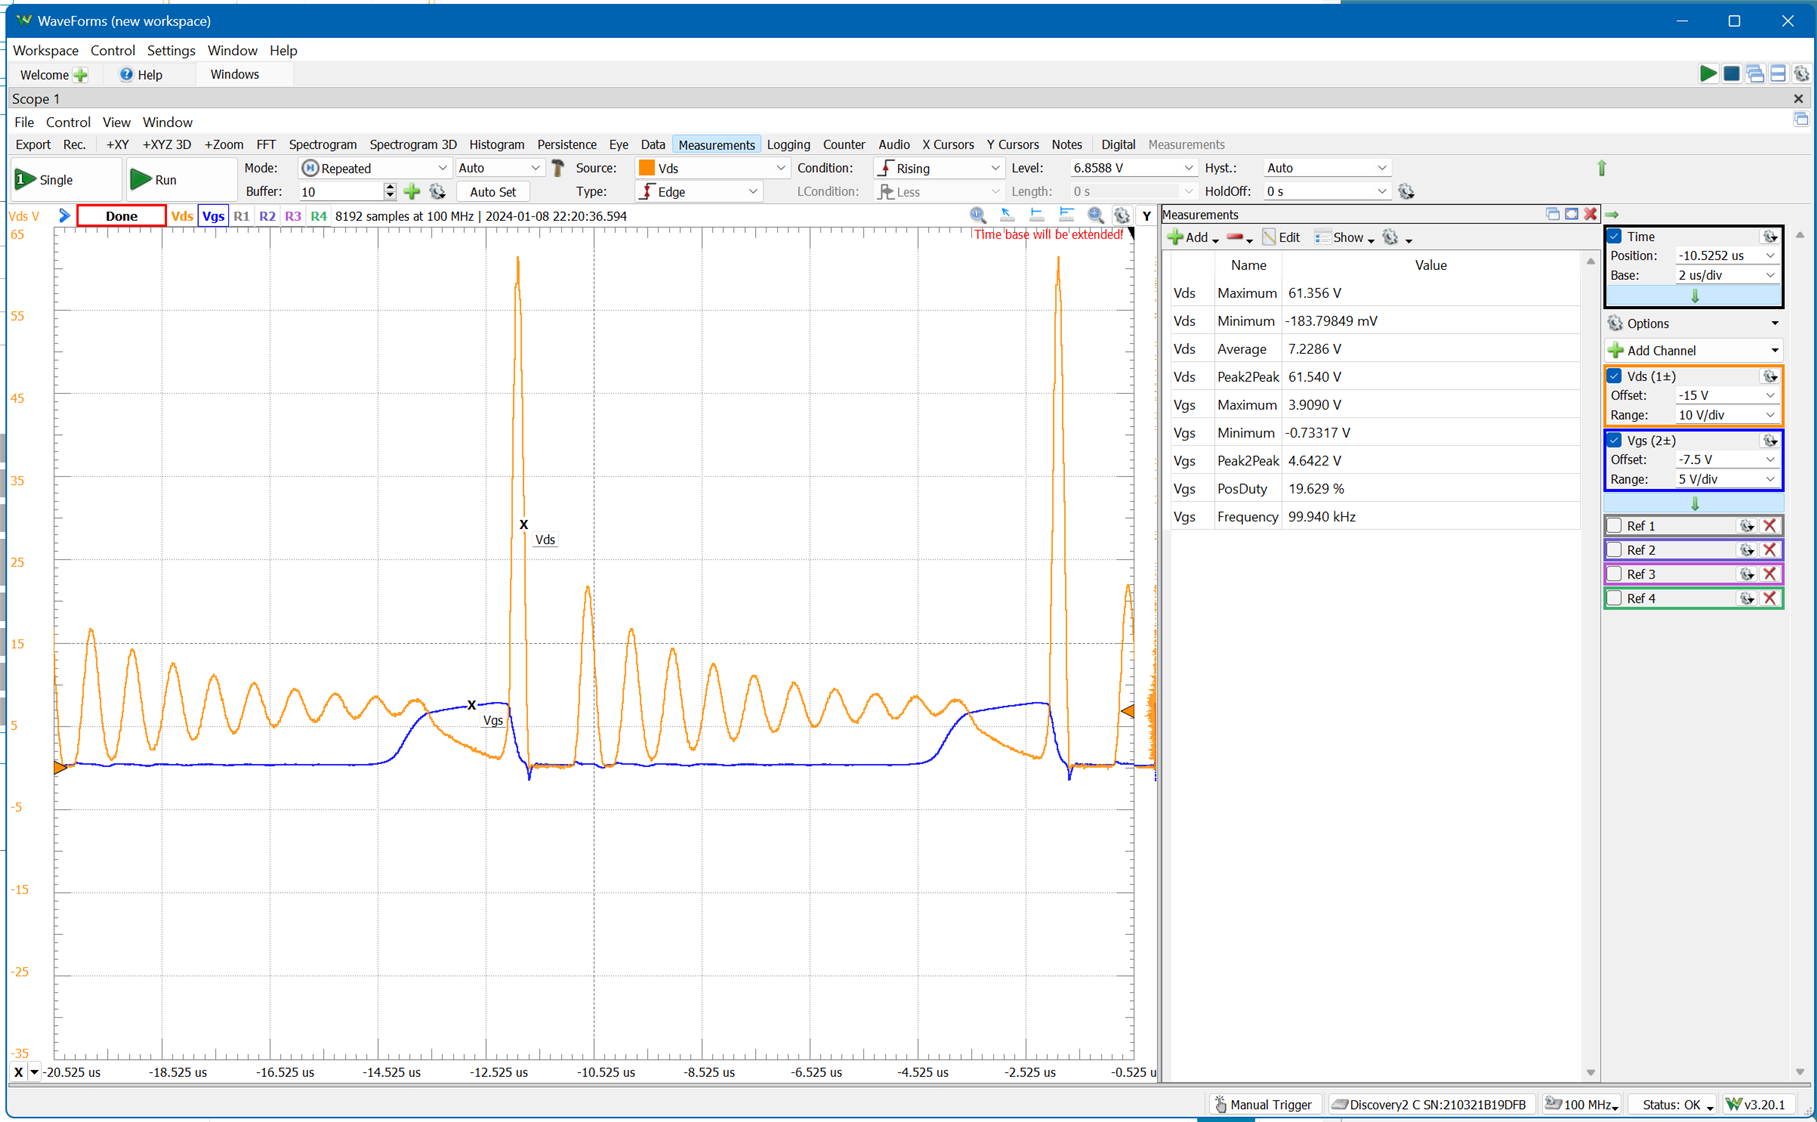The width and height of the screenshot is (1817, 1122).
Task: Click the Auto Set button
Action: tap(493, 192)
